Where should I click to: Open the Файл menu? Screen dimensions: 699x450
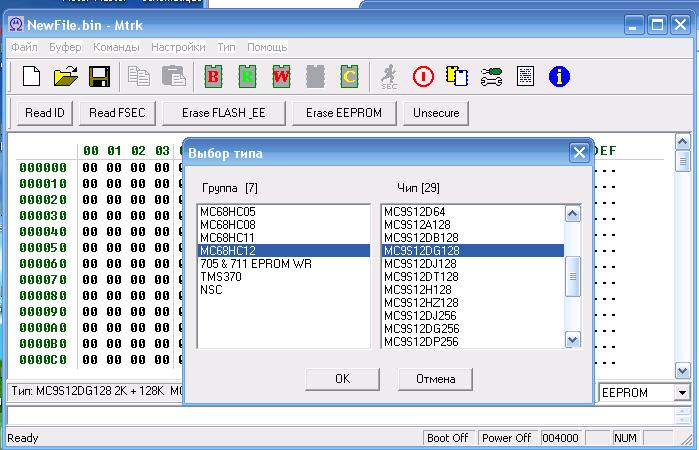click(24, 47)
